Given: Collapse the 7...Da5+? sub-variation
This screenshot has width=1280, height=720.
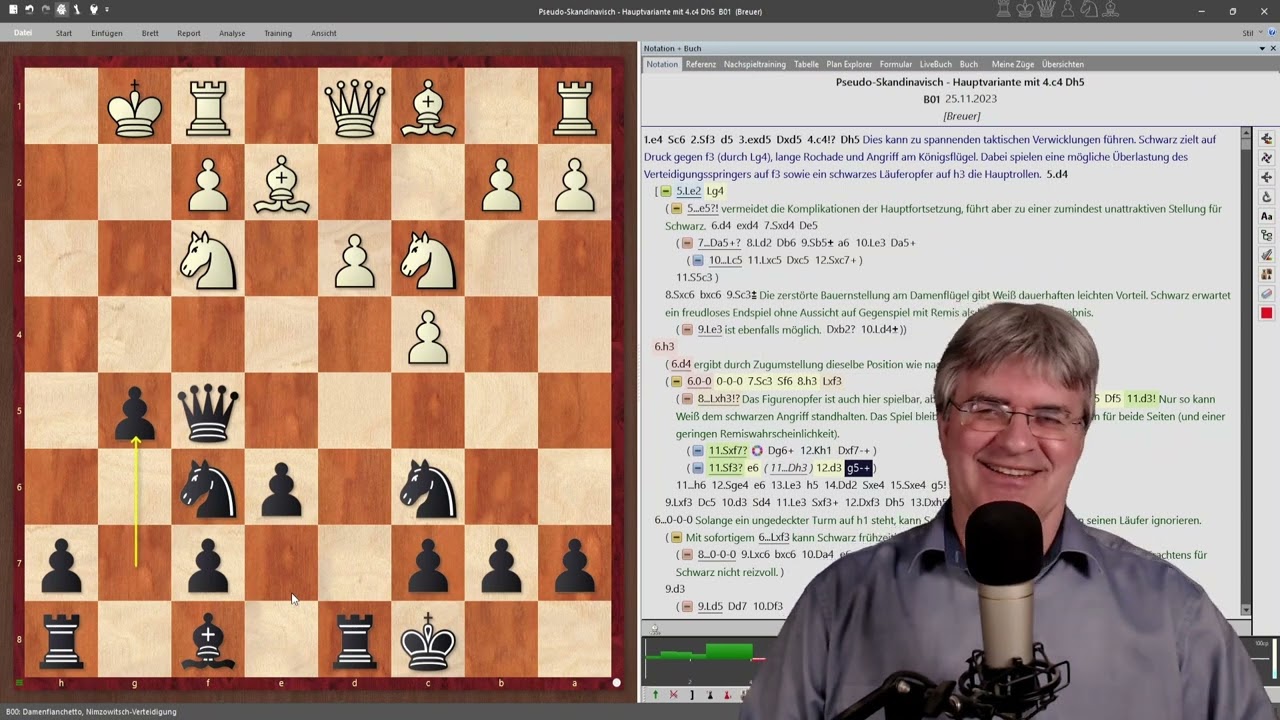Looking at the screenshot, I should click(687, 243).
